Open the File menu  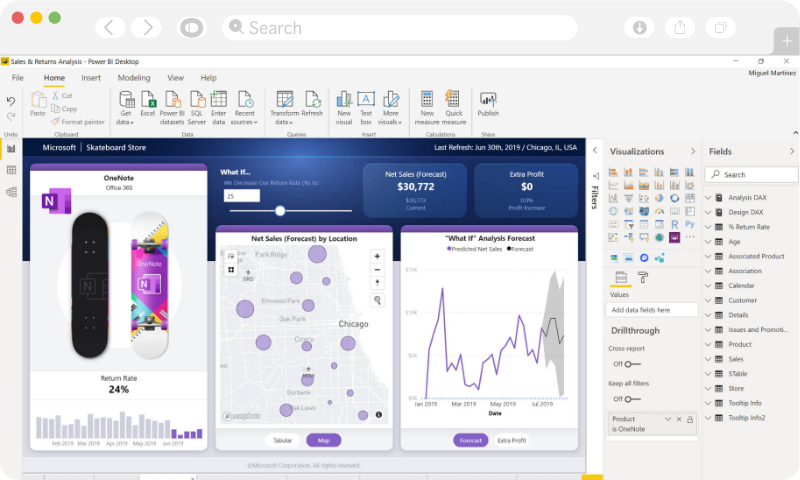(18, 78)
